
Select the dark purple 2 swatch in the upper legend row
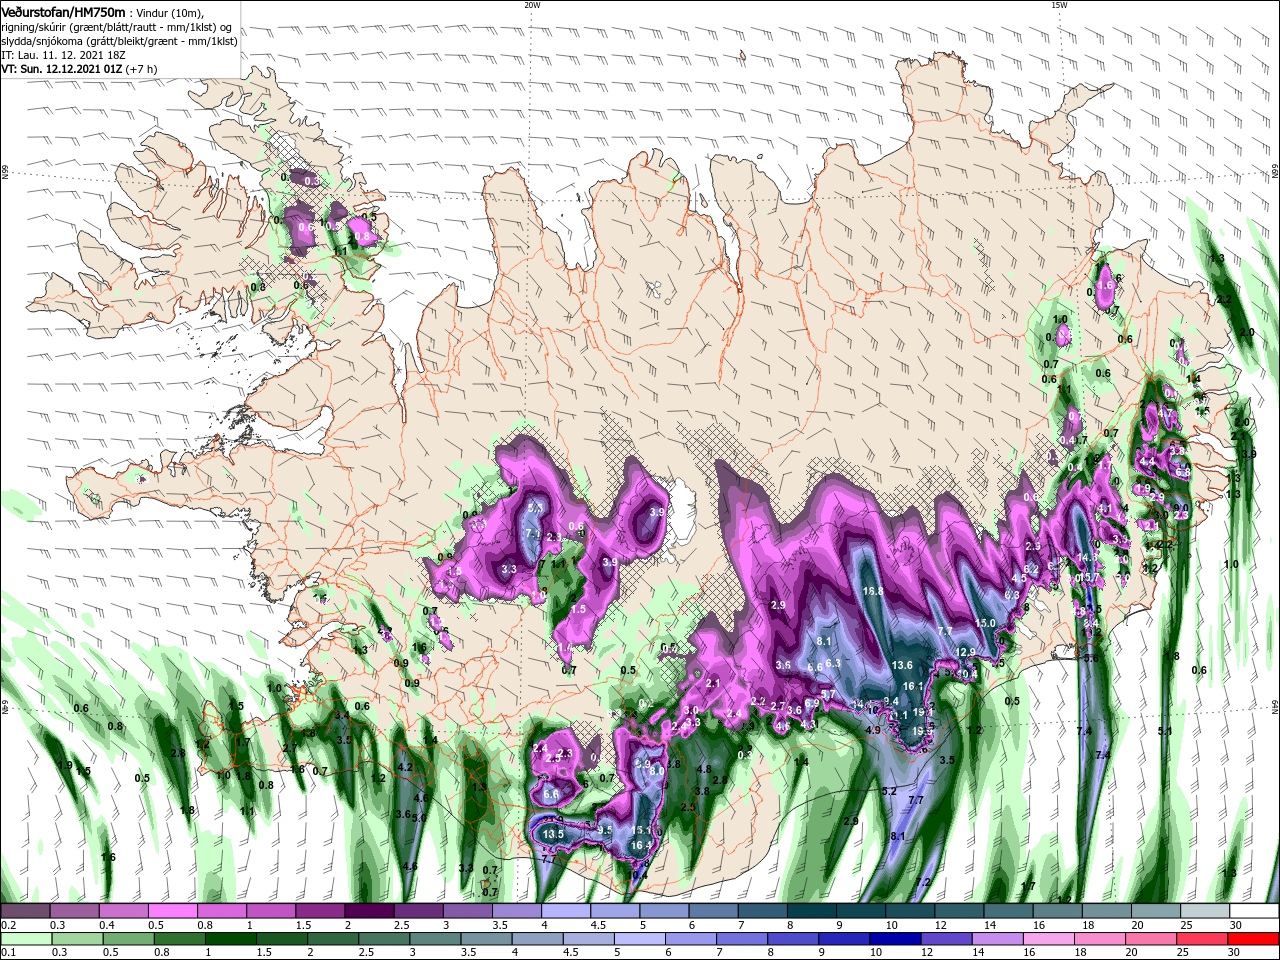(x=369, y=911)
